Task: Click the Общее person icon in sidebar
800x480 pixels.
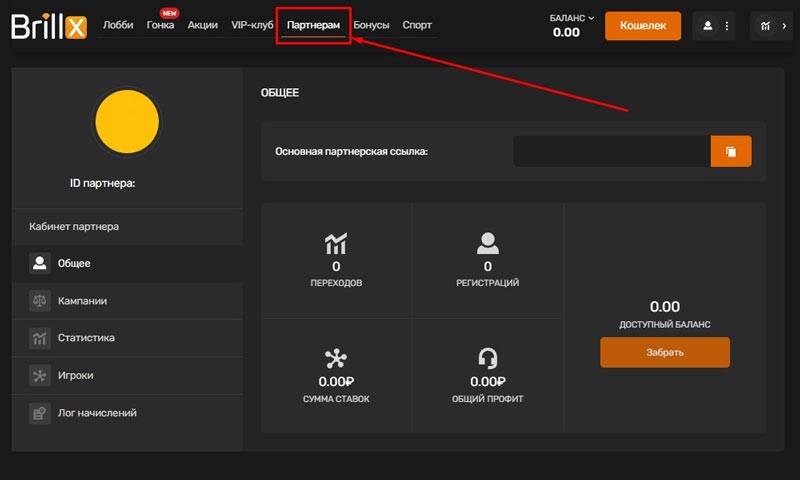Action: [x=39, y=263]
